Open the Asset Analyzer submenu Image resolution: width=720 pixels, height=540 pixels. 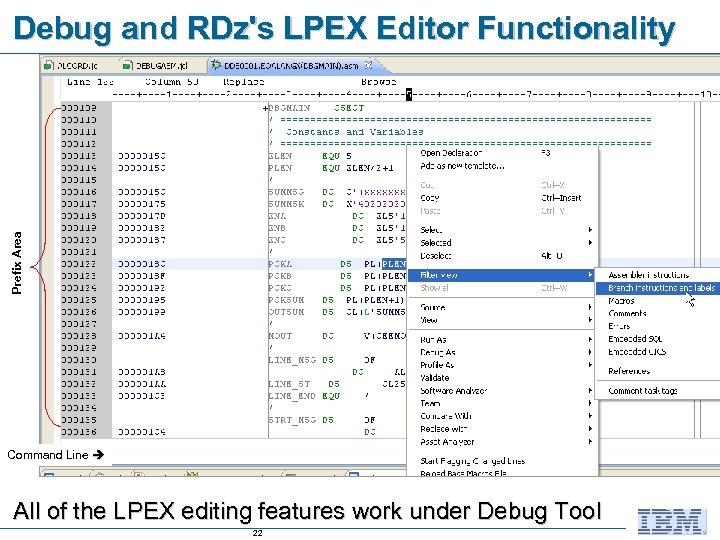pyautogui.click(x=447, y=442)
